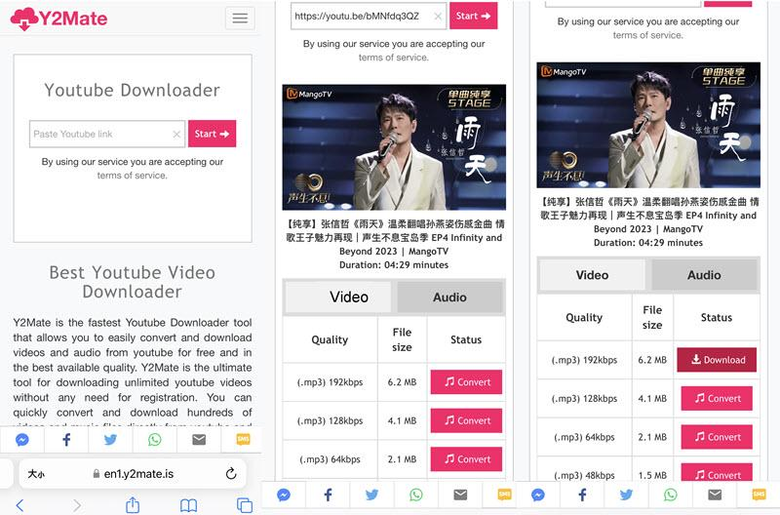Convert the 48kbps mp3 row
Screen dimensions: 780x515
point(717,473)
